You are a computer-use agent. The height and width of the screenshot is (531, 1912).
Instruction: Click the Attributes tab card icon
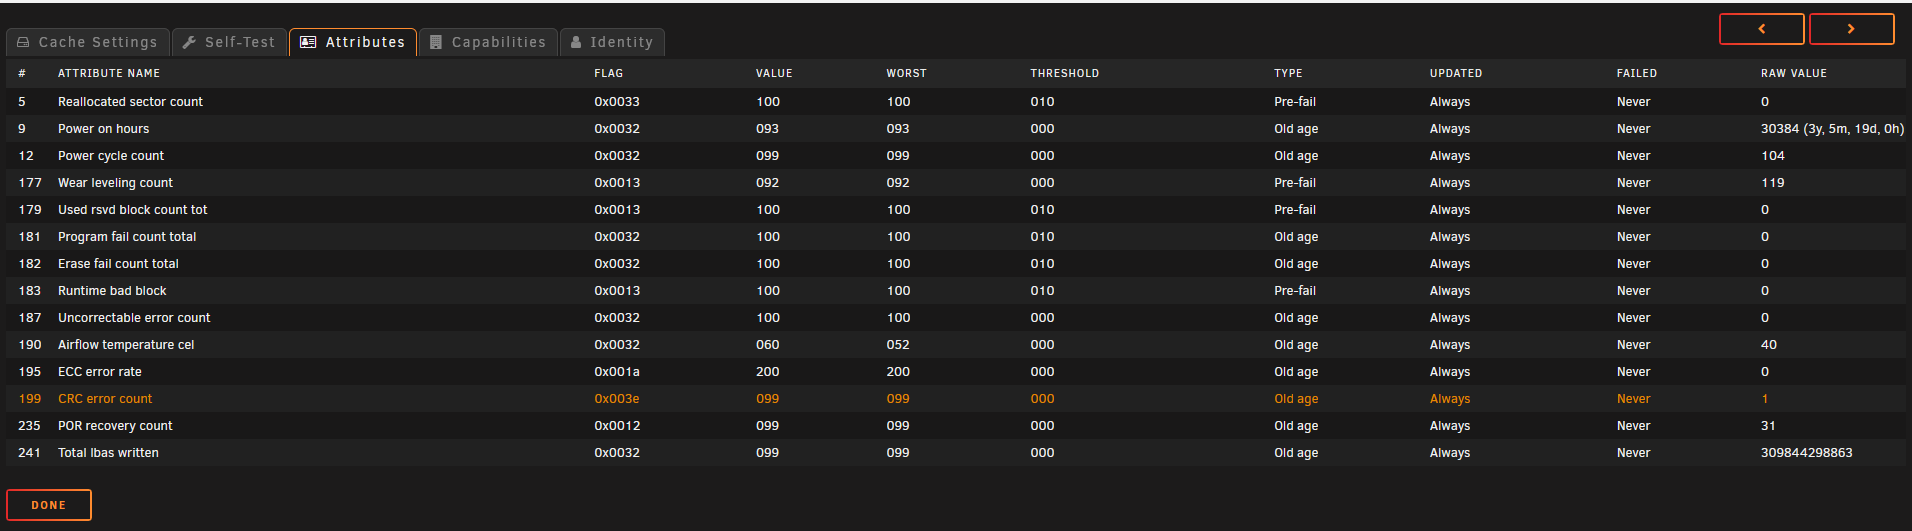(308, 42)
